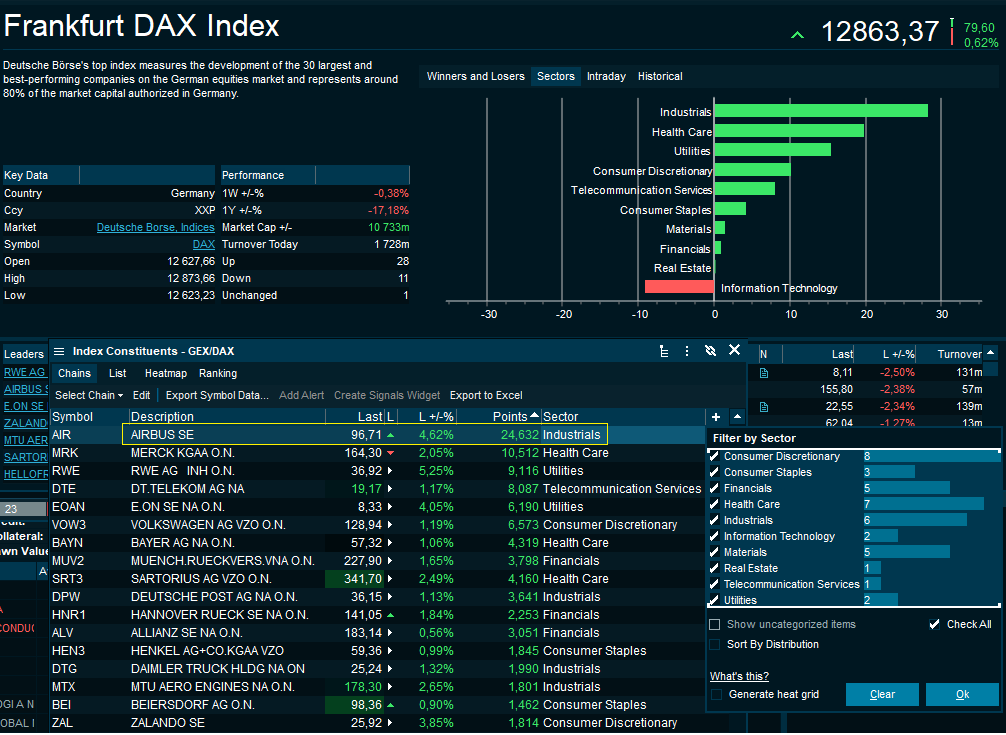Follow the Deutsche Borse, Indices link
1006x735 pixels.
(155, 227)
